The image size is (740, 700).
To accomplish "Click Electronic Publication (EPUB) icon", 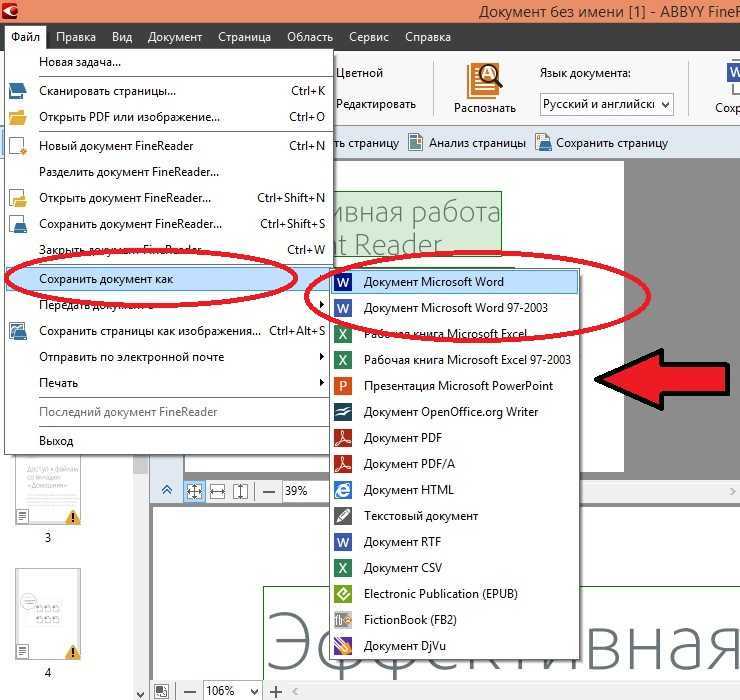I will (343, 594).
